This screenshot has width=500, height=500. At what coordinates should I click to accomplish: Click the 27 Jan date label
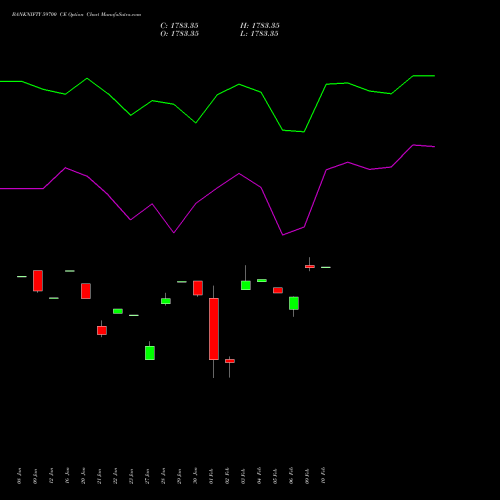click(x=147, y=476)
